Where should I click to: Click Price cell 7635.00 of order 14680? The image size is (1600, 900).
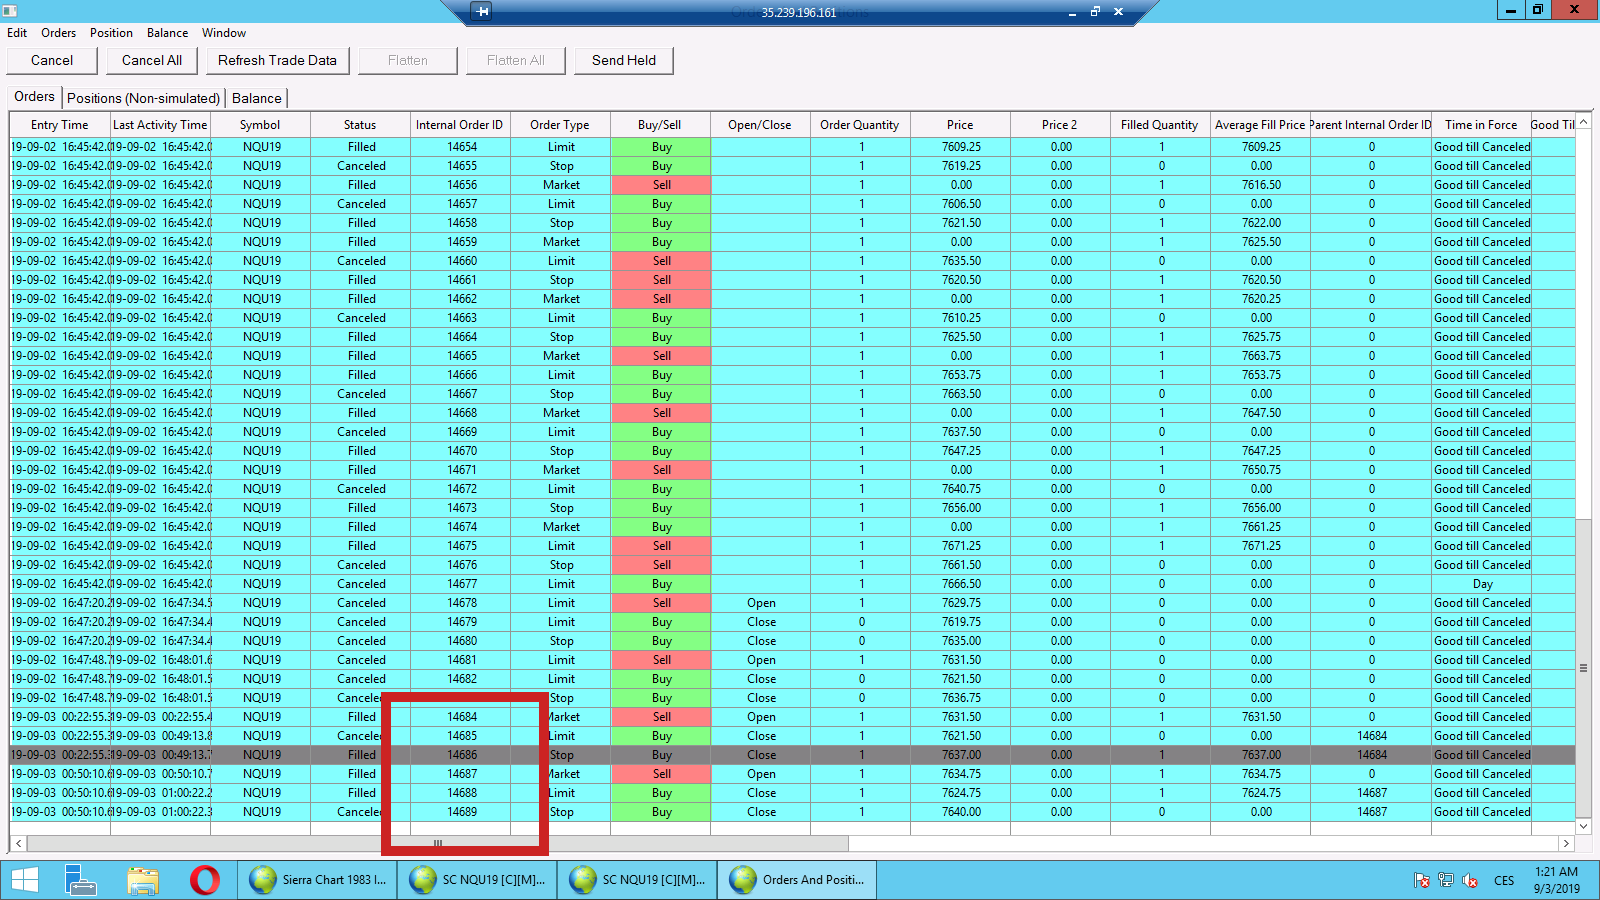(x=961, y=641)
